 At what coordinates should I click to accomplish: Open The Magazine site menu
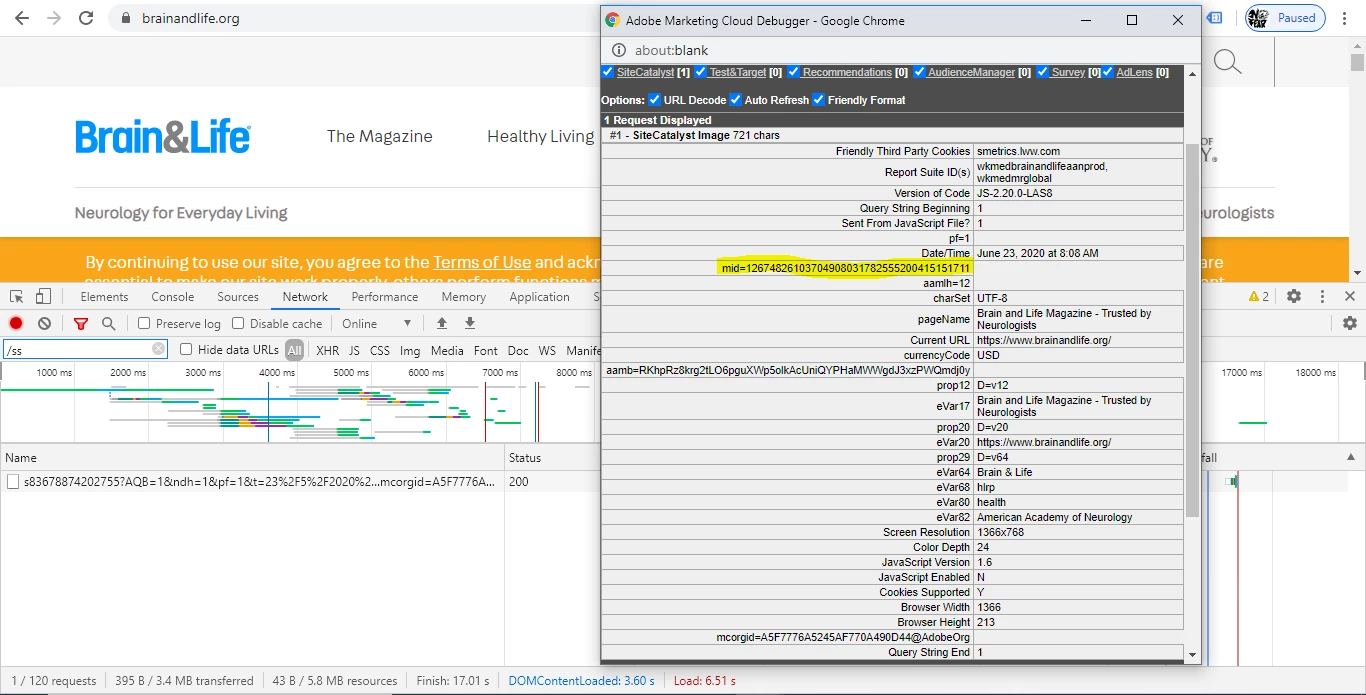379,136
